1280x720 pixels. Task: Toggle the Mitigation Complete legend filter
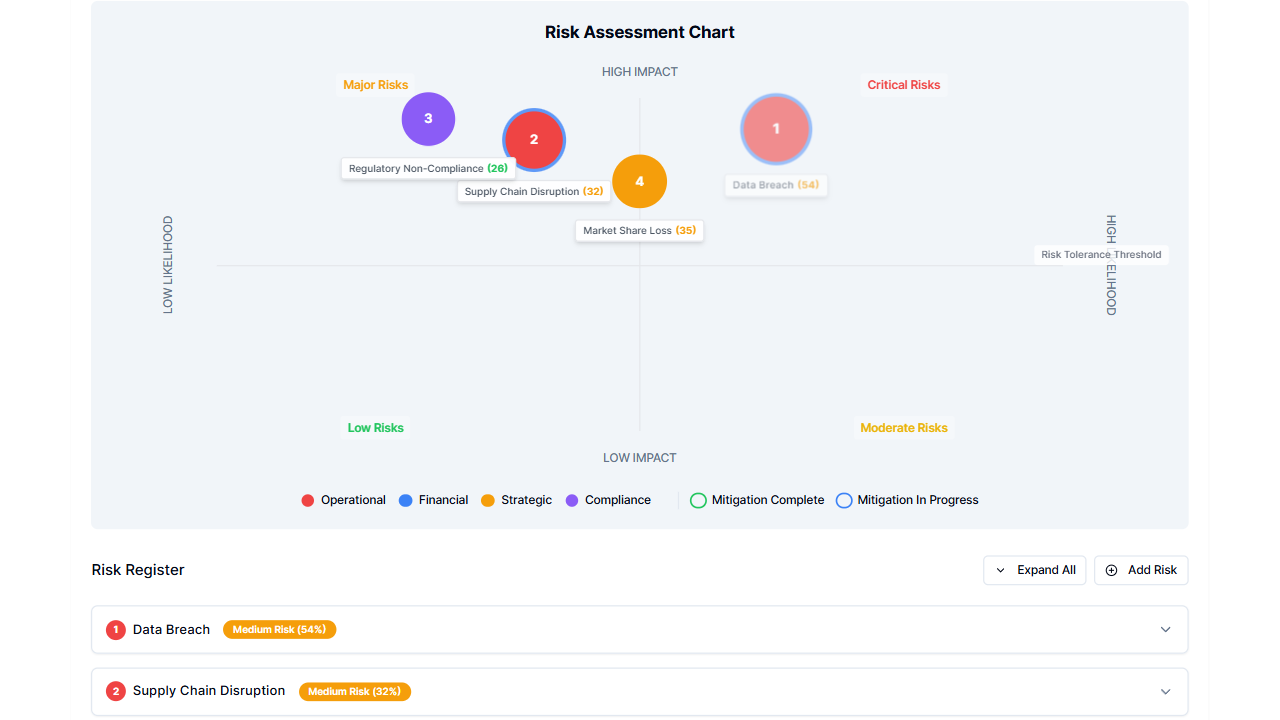click(x=697, y=500)
